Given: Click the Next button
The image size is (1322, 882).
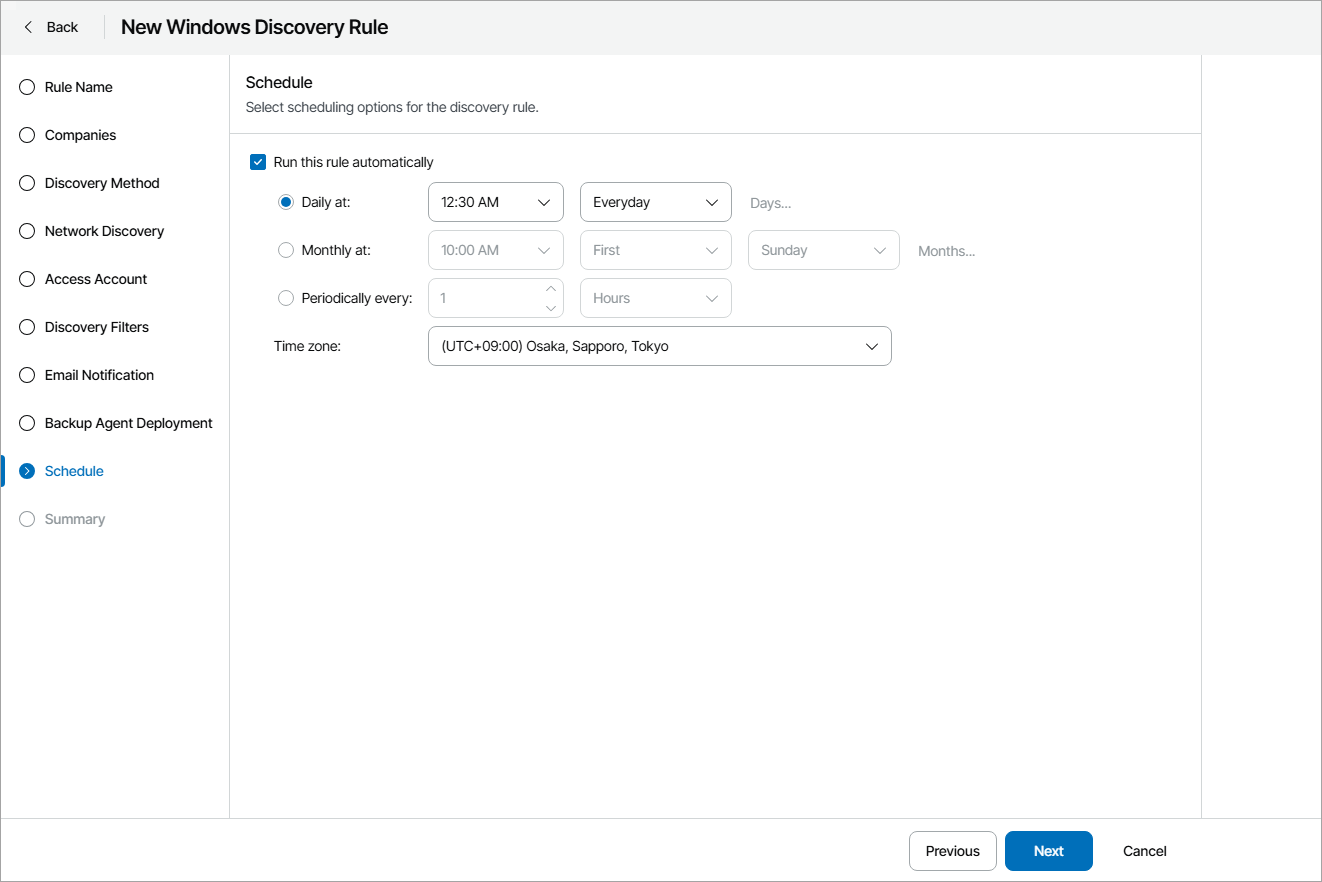Looking at the screenshot, I should tap(1048, 851).
